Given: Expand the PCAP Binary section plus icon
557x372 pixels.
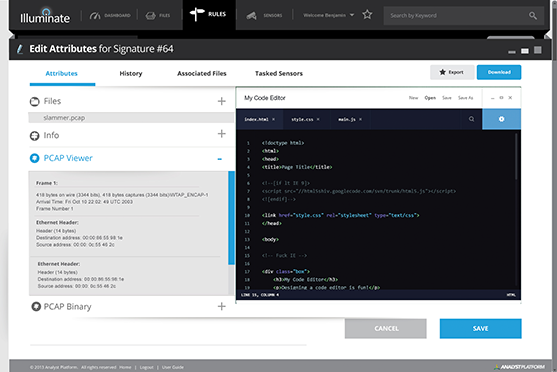Looking at the screenshot, I should [222, 306].
